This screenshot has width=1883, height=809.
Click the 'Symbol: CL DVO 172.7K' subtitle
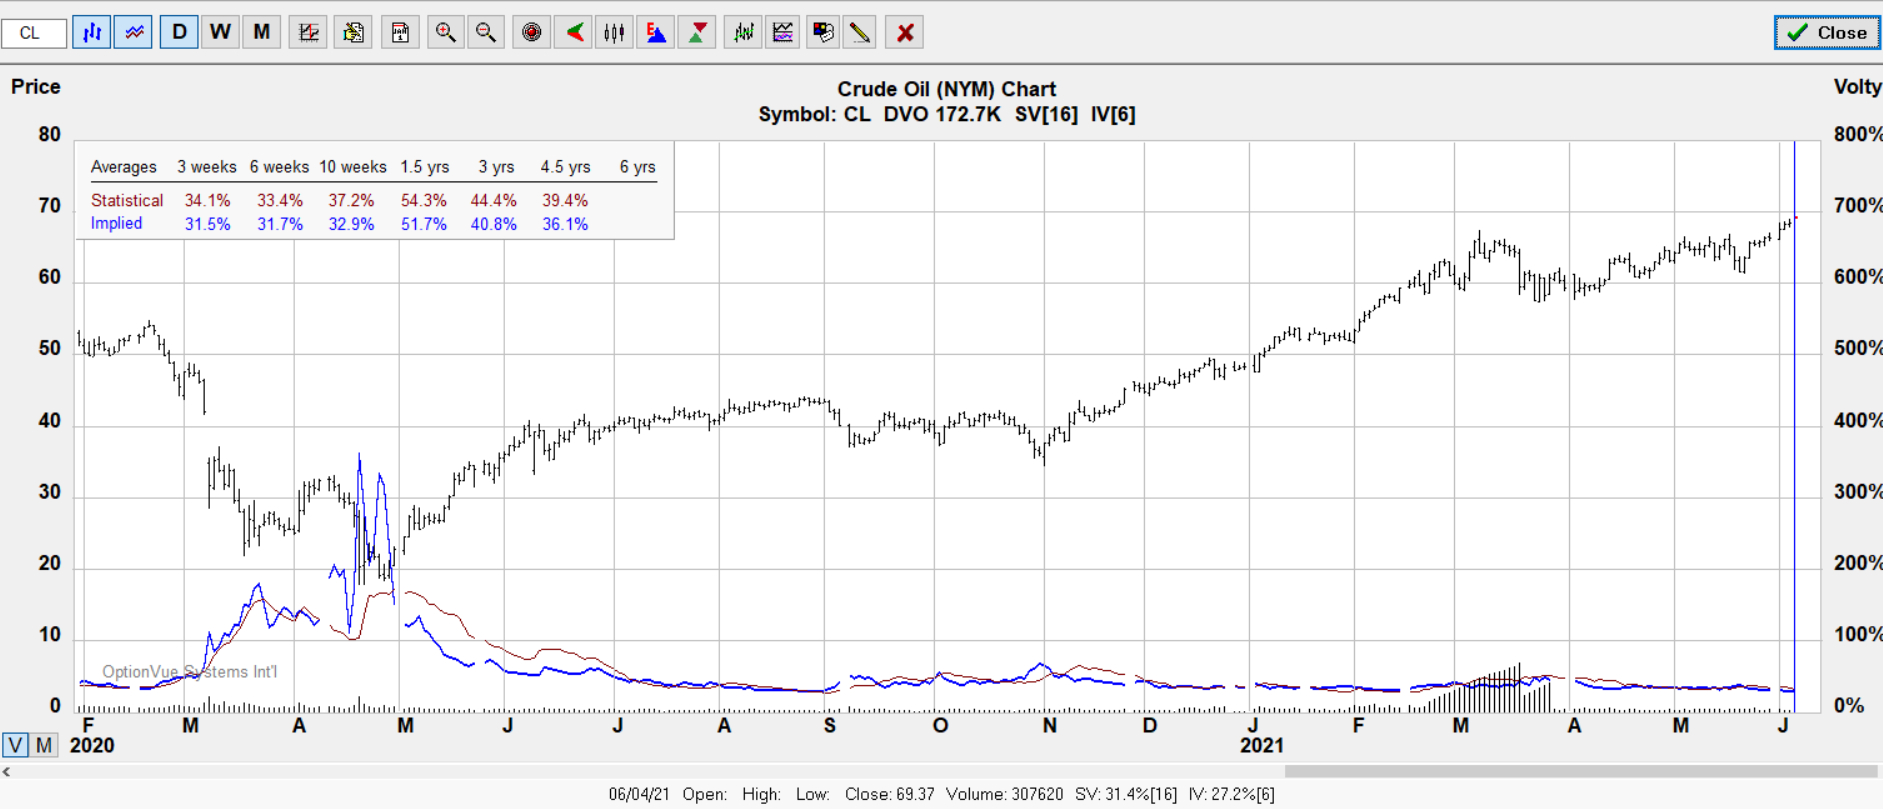coord(879,115)
